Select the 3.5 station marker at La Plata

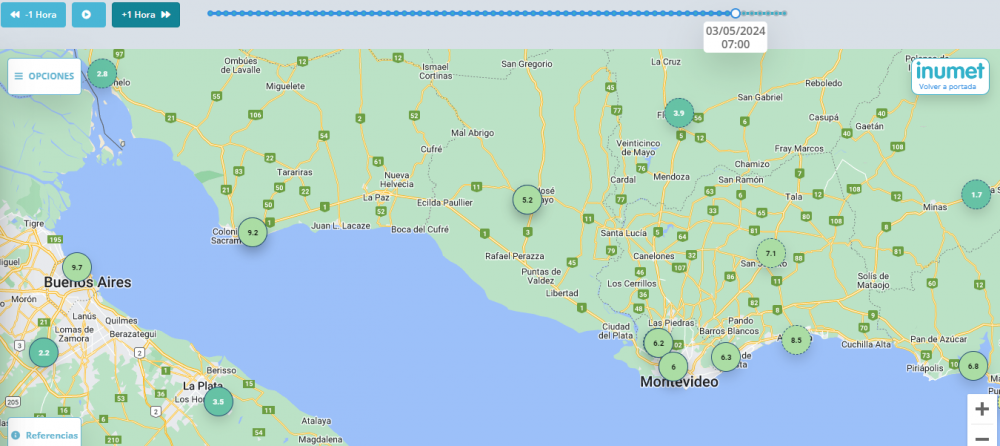pyautogui.click(x=218, y=401)
